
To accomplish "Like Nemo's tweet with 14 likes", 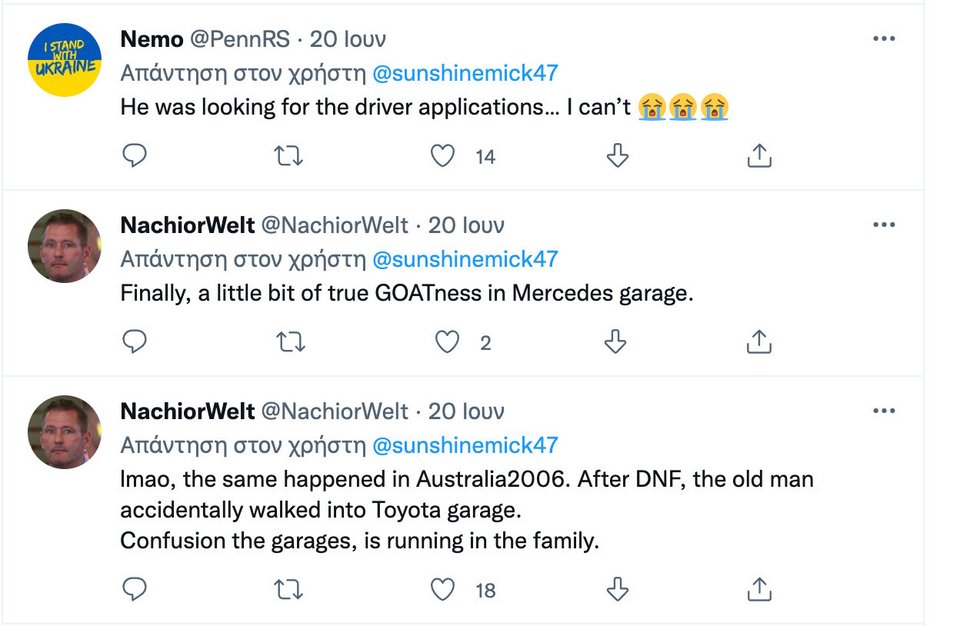I will 443,155.
